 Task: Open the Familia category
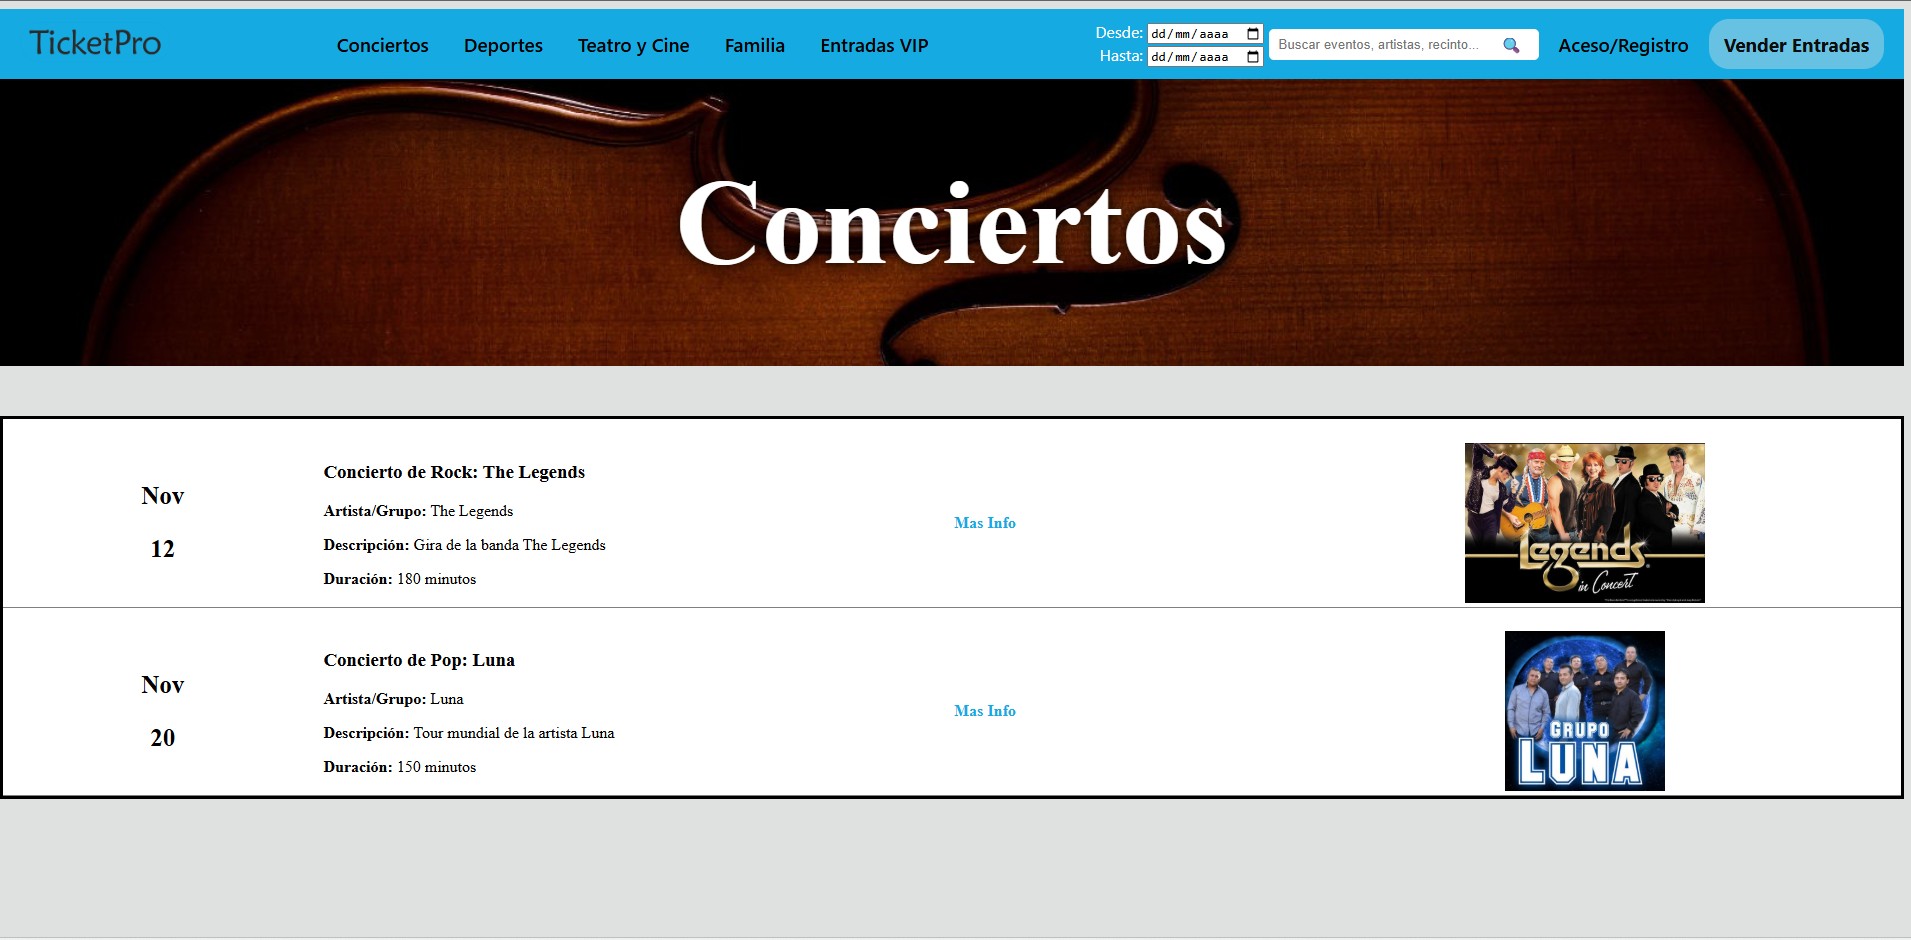(x=754, y=45)
